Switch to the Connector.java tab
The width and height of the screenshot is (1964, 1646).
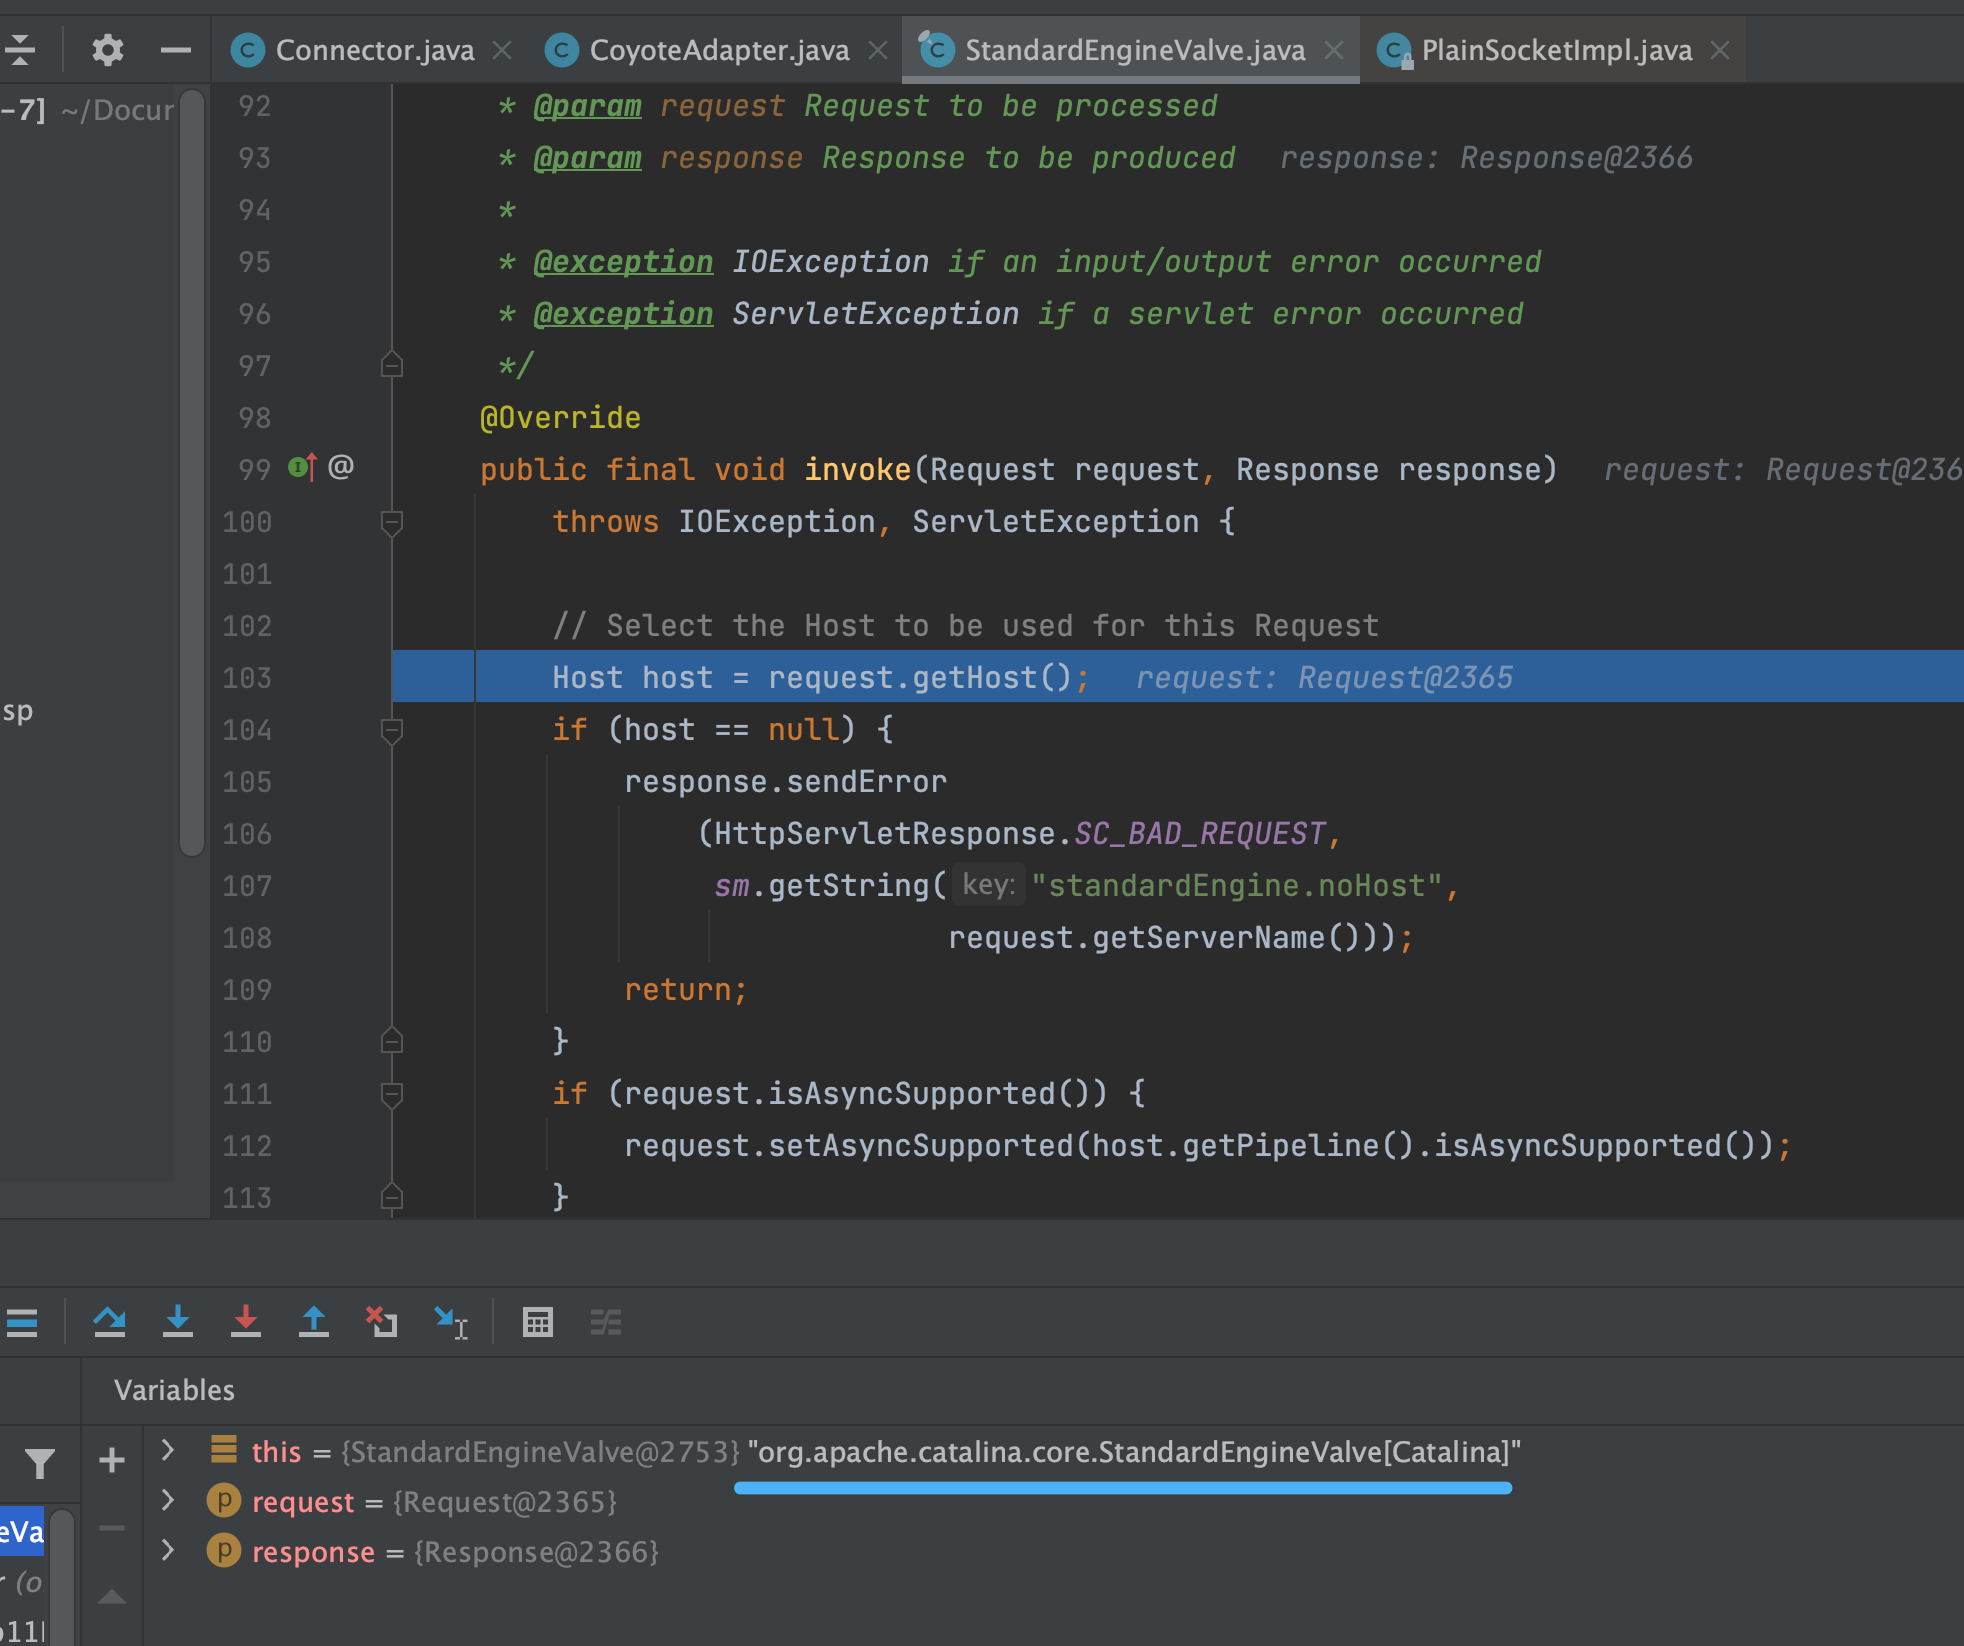pyautogui.click(x=374, y=50)
